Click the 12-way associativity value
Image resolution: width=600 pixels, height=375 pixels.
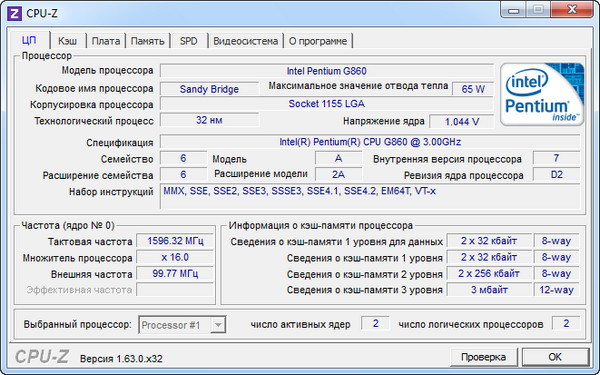[x=556, y=290]
